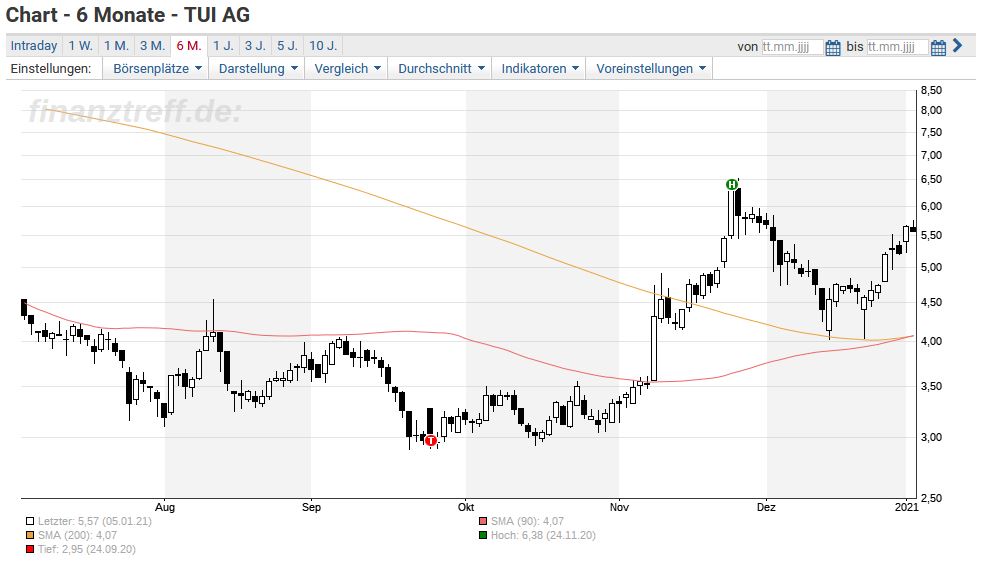
Task: Click 'Hoch: 6,38 (24.11.20)' legend text
Action: pyautogui.click(x=543, y=535)
